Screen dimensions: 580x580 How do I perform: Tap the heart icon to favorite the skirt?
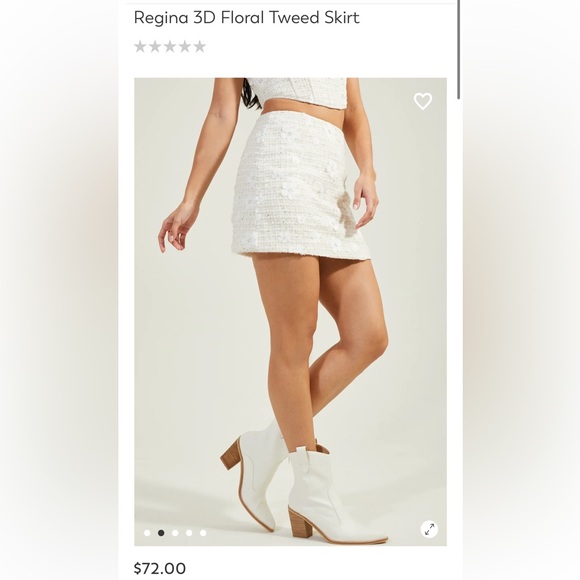tap(422, 101)
